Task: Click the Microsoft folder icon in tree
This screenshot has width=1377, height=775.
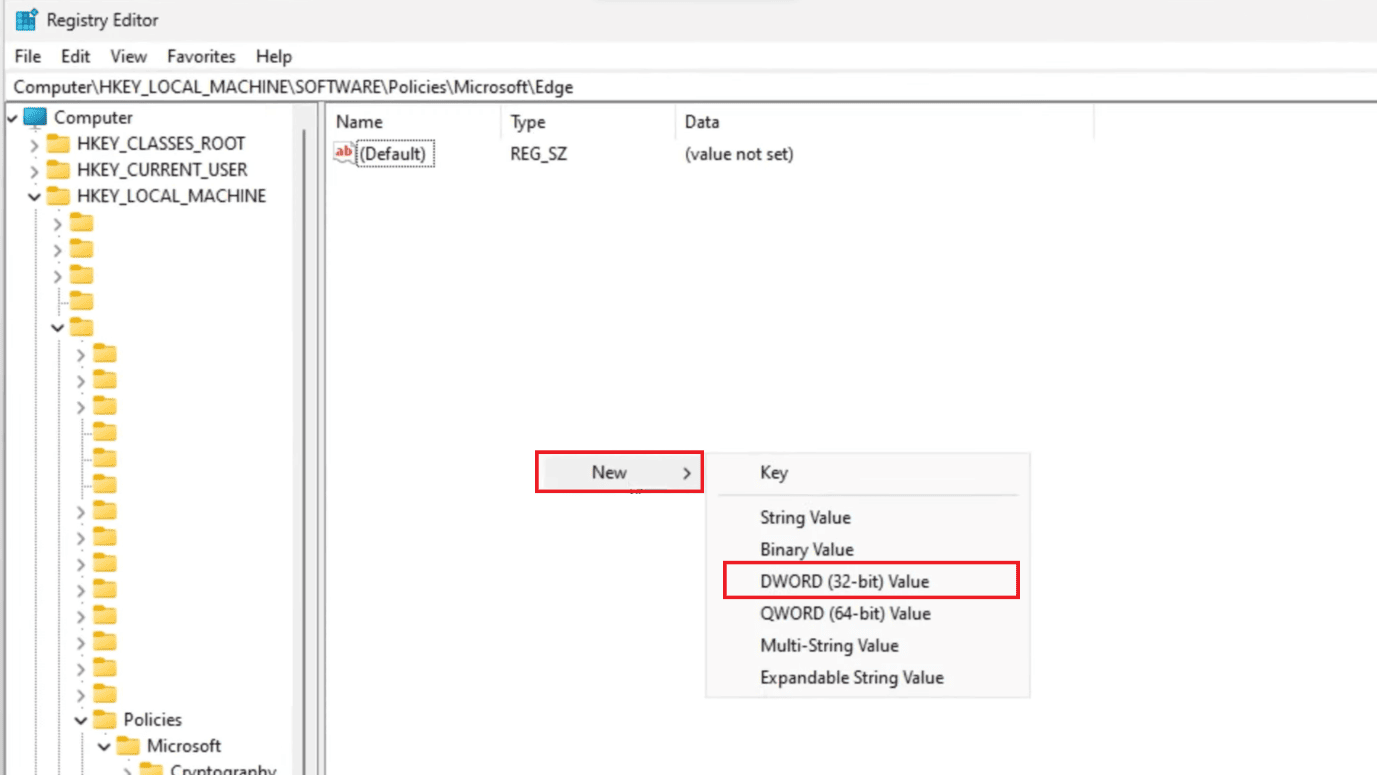Action: 127,745
